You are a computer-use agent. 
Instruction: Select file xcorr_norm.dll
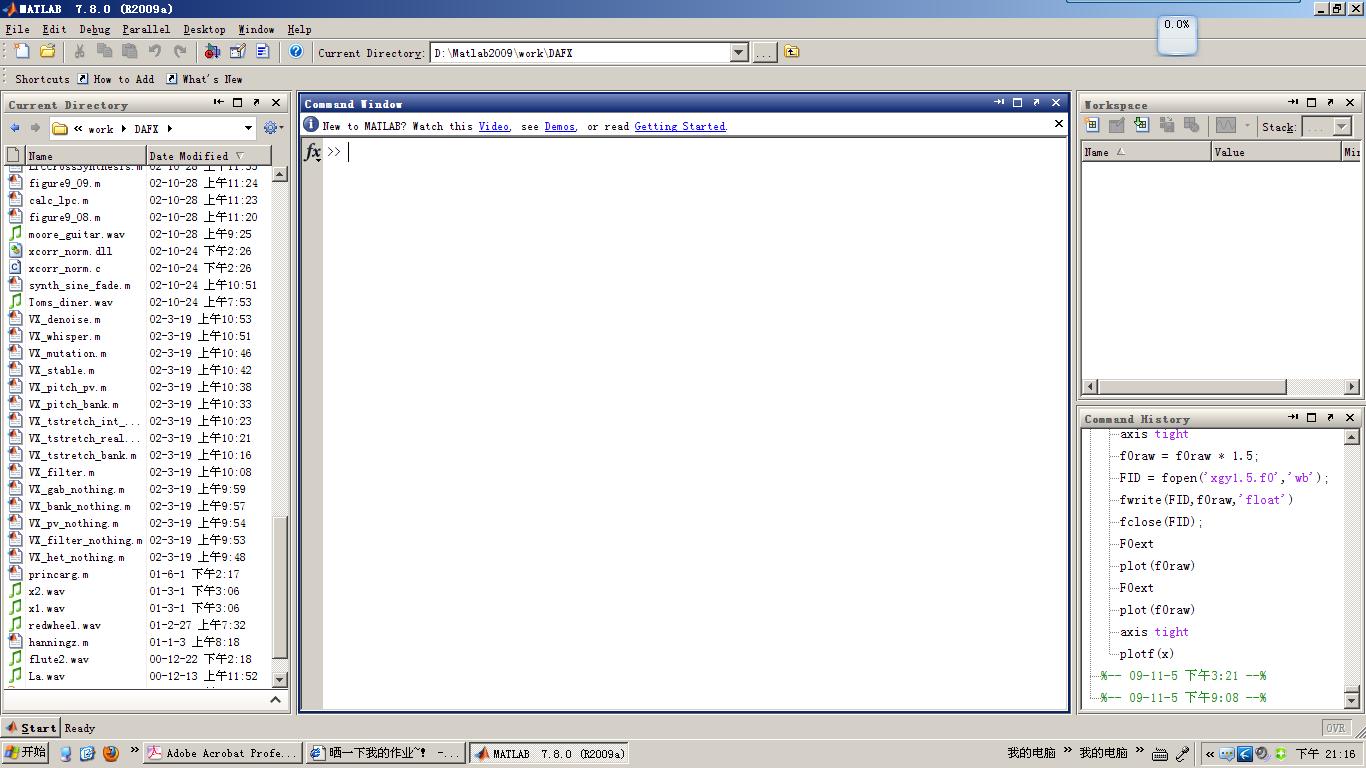click(70, 251)
